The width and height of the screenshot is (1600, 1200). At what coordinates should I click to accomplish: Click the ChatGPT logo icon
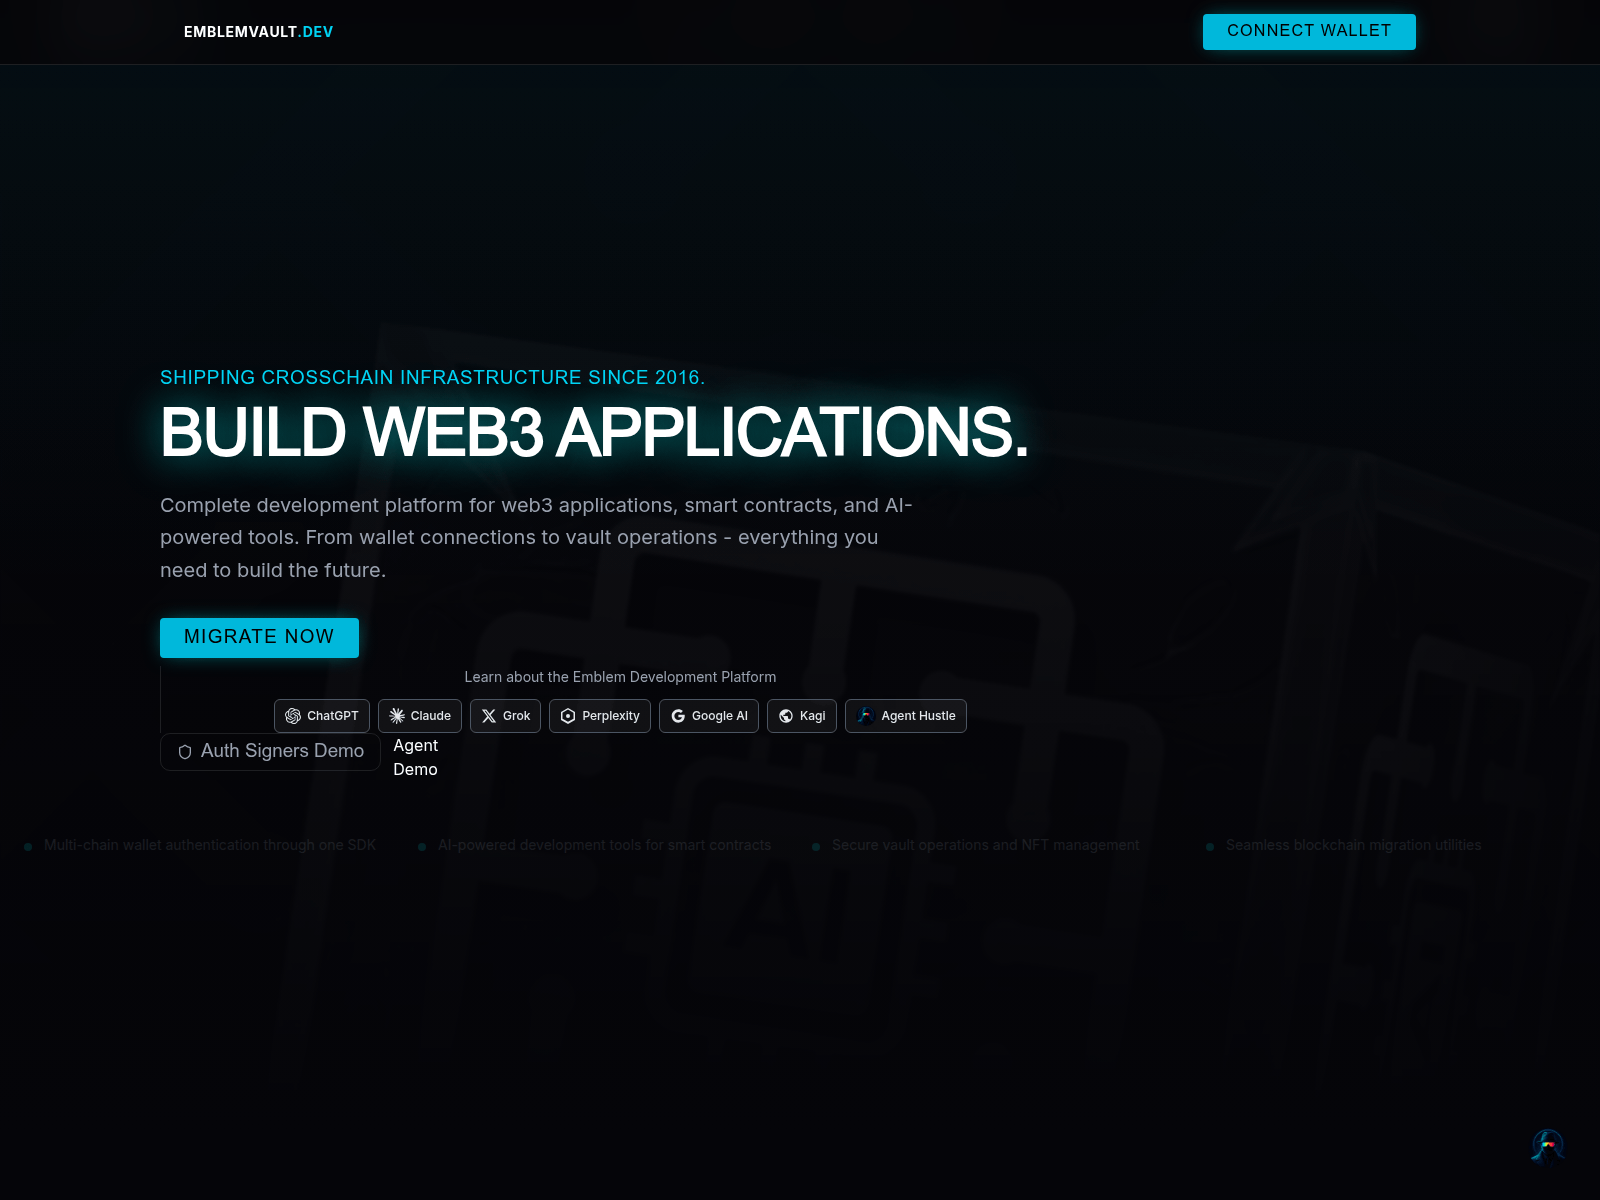tap(293, 716)
